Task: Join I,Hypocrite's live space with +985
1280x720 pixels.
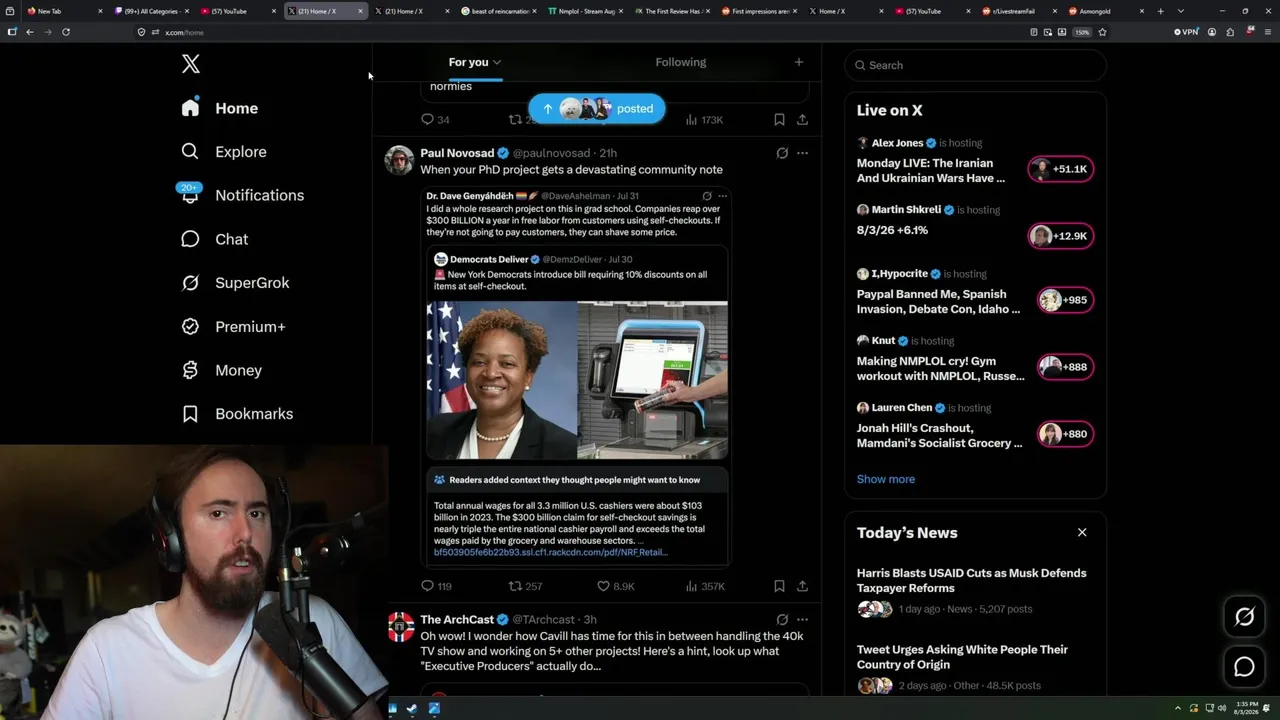Action: [x=1066, y=300]
